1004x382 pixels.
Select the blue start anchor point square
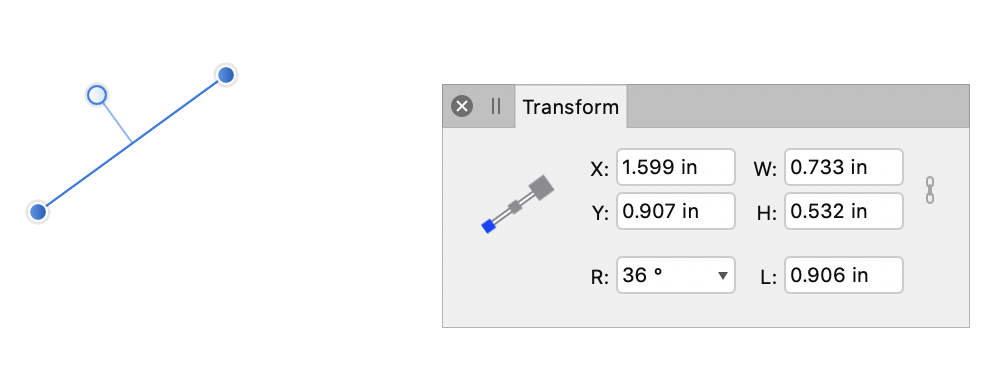point(489,226)
